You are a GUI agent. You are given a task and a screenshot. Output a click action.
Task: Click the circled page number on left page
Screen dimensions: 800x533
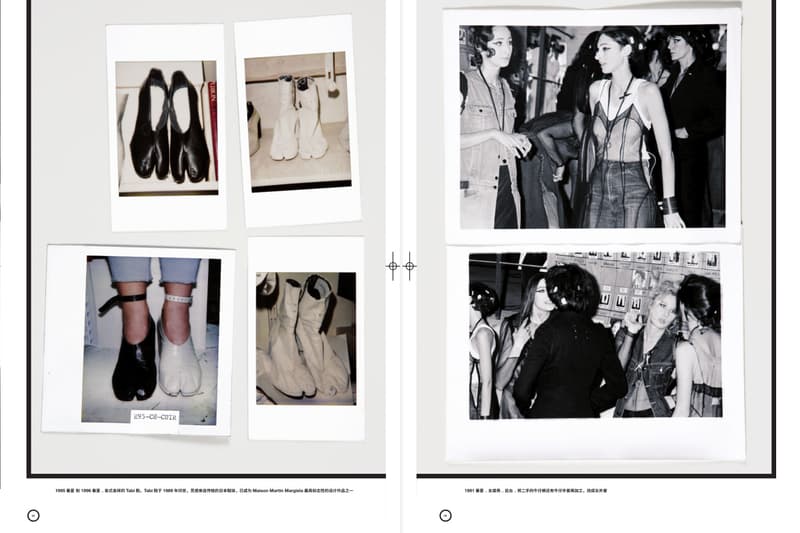point(33,516)
